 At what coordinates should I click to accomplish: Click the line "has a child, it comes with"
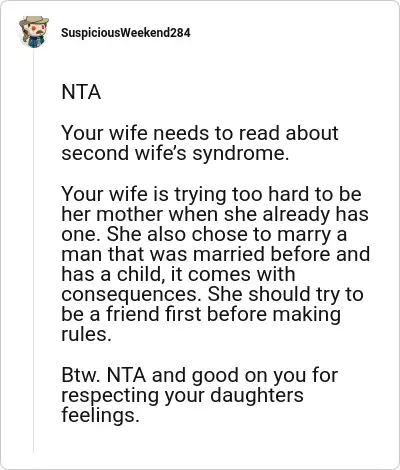pos(178,274)
